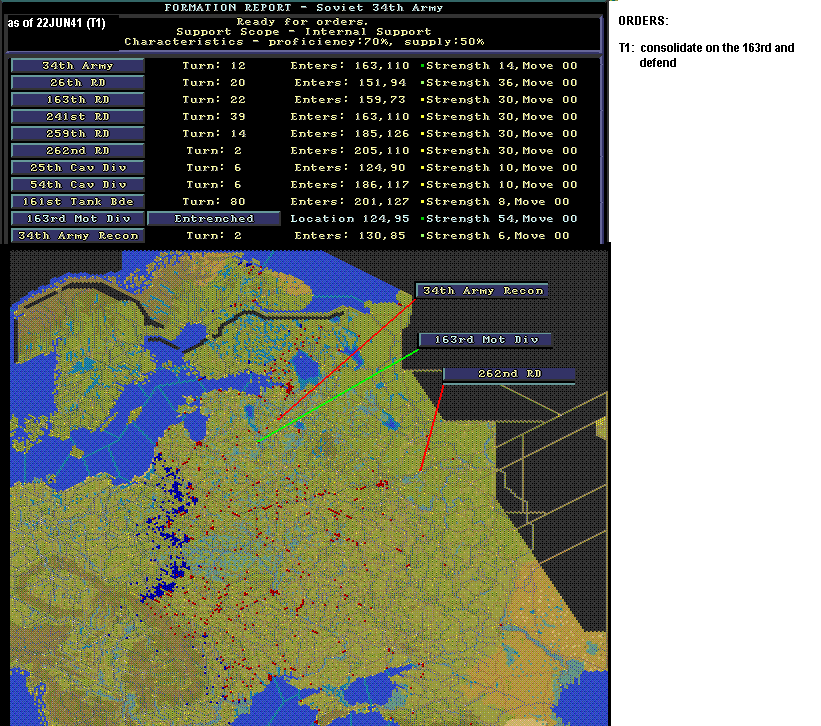Click the 259th RD button

click(x=77, y=134)
